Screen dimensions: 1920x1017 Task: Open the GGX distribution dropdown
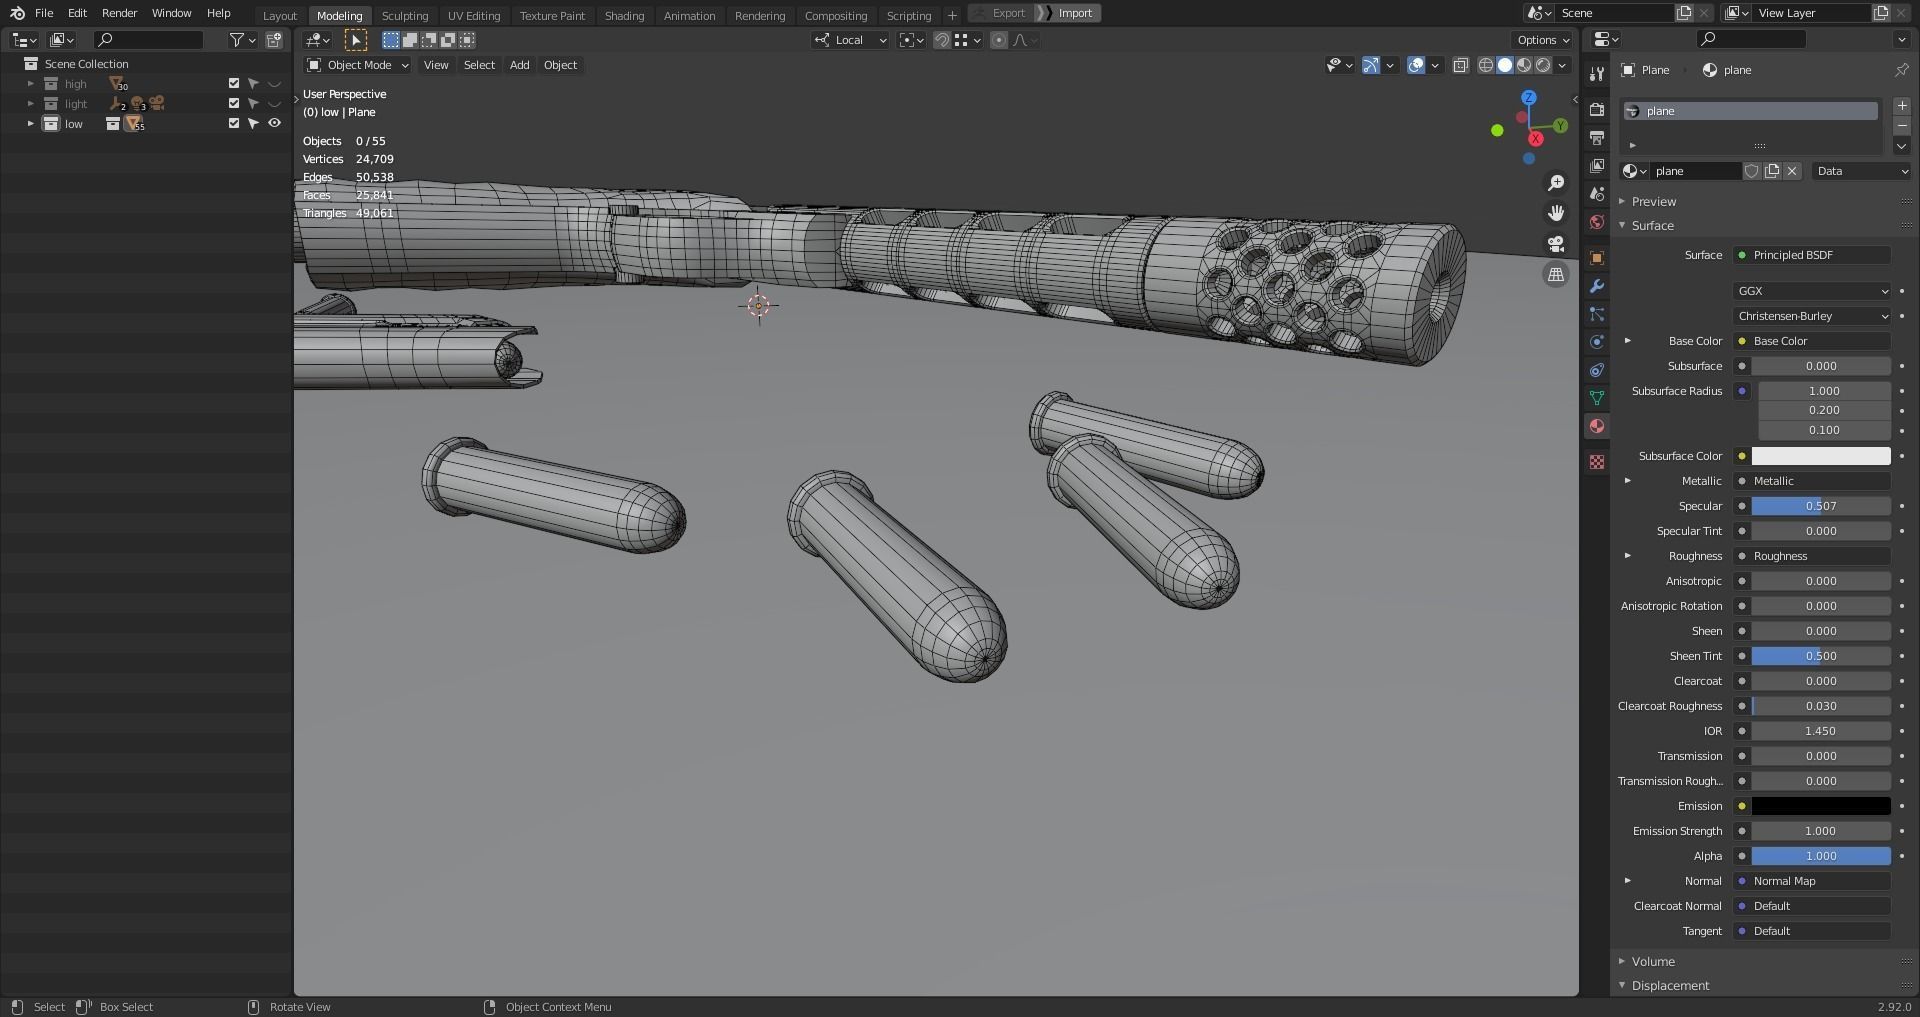(1812, 291)
